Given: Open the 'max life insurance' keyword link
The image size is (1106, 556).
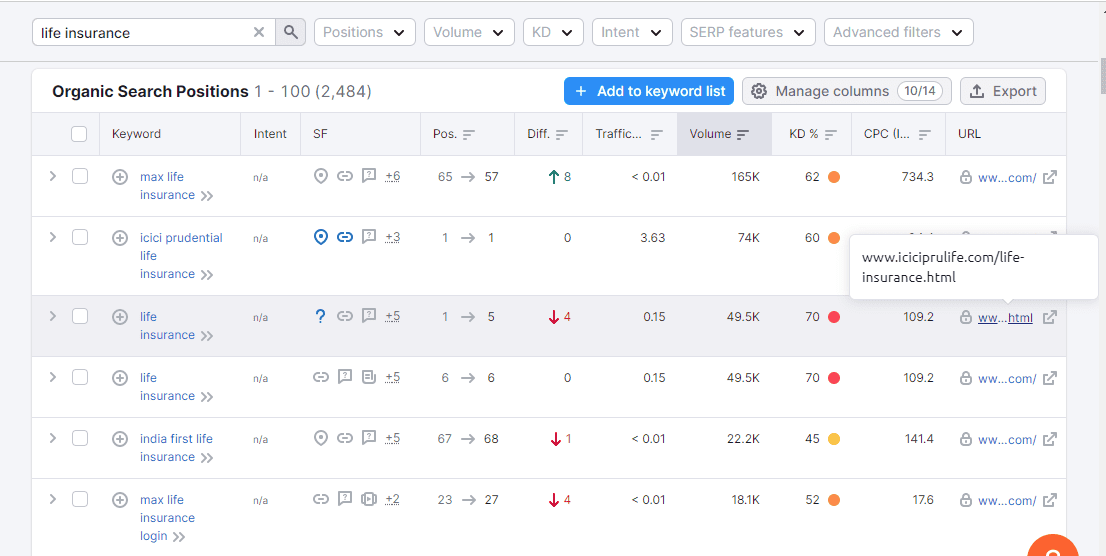Looking at the screenshot, I should [x=166, y=186].
